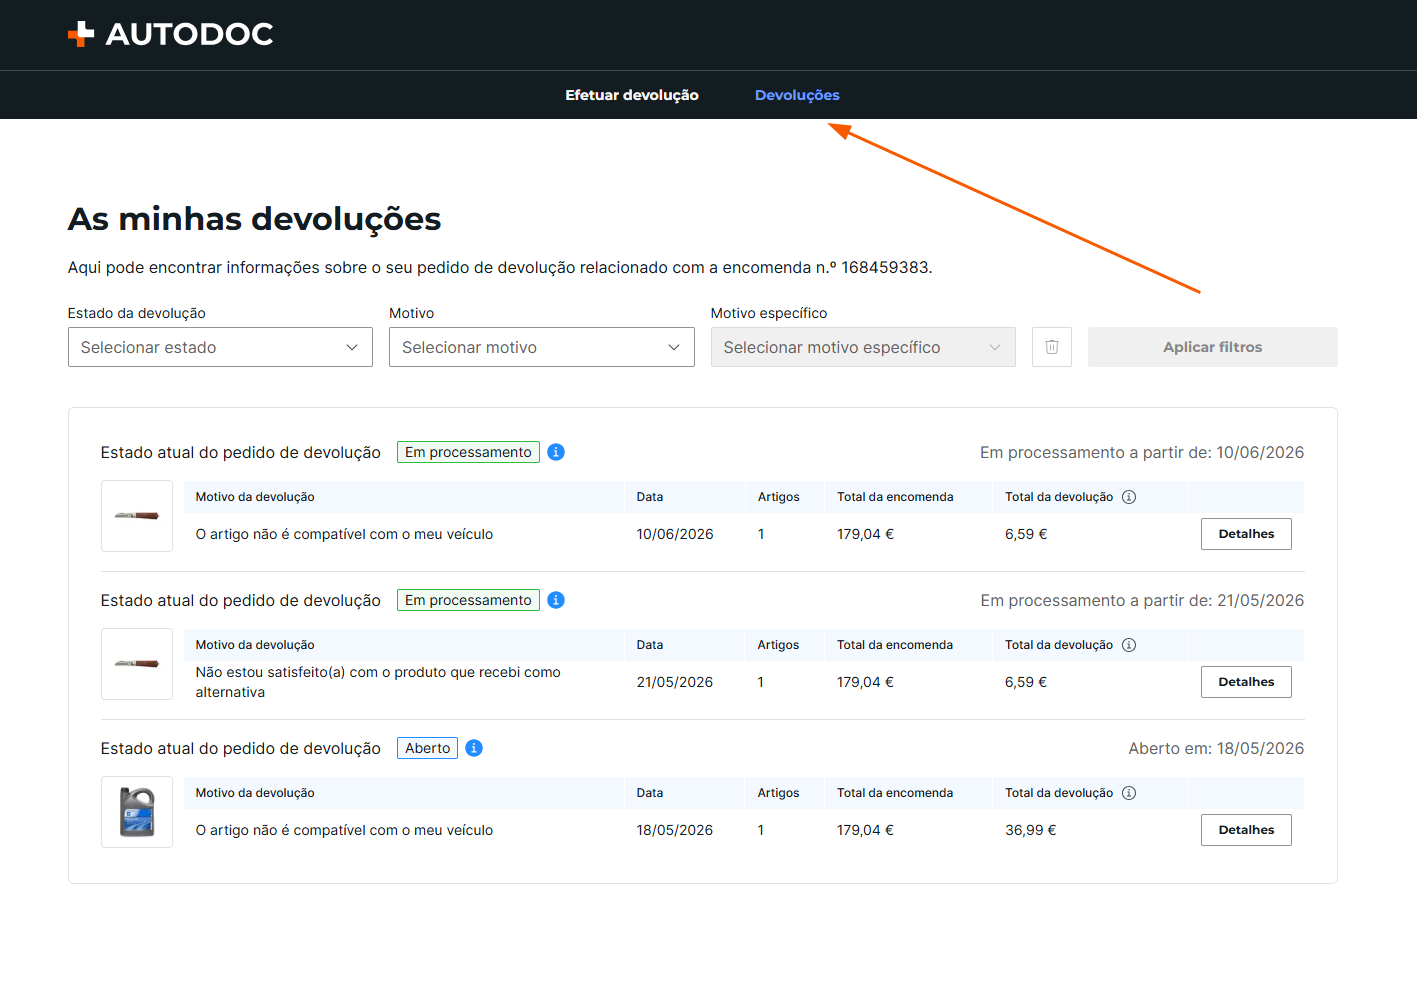Open the Selecionar motivo específico dropdown
Viewport: 1417px width, 998px height.
[863, 347]
